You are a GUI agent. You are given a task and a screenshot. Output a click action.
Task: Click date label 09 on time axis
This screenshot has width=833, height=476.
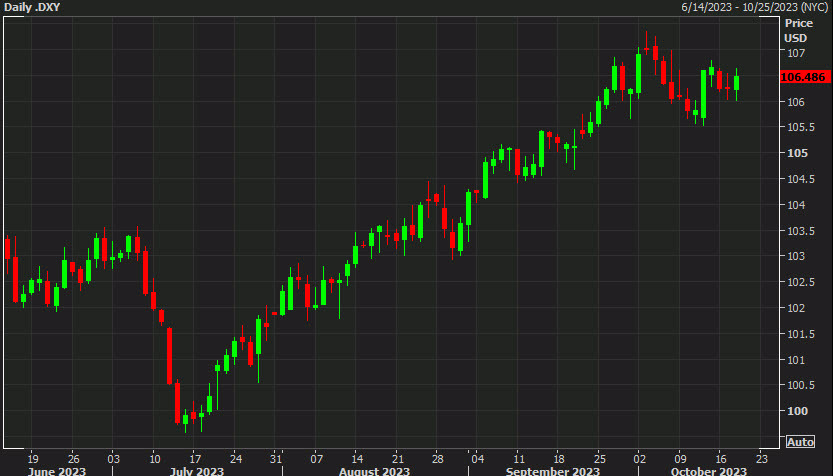click(681, 459)
